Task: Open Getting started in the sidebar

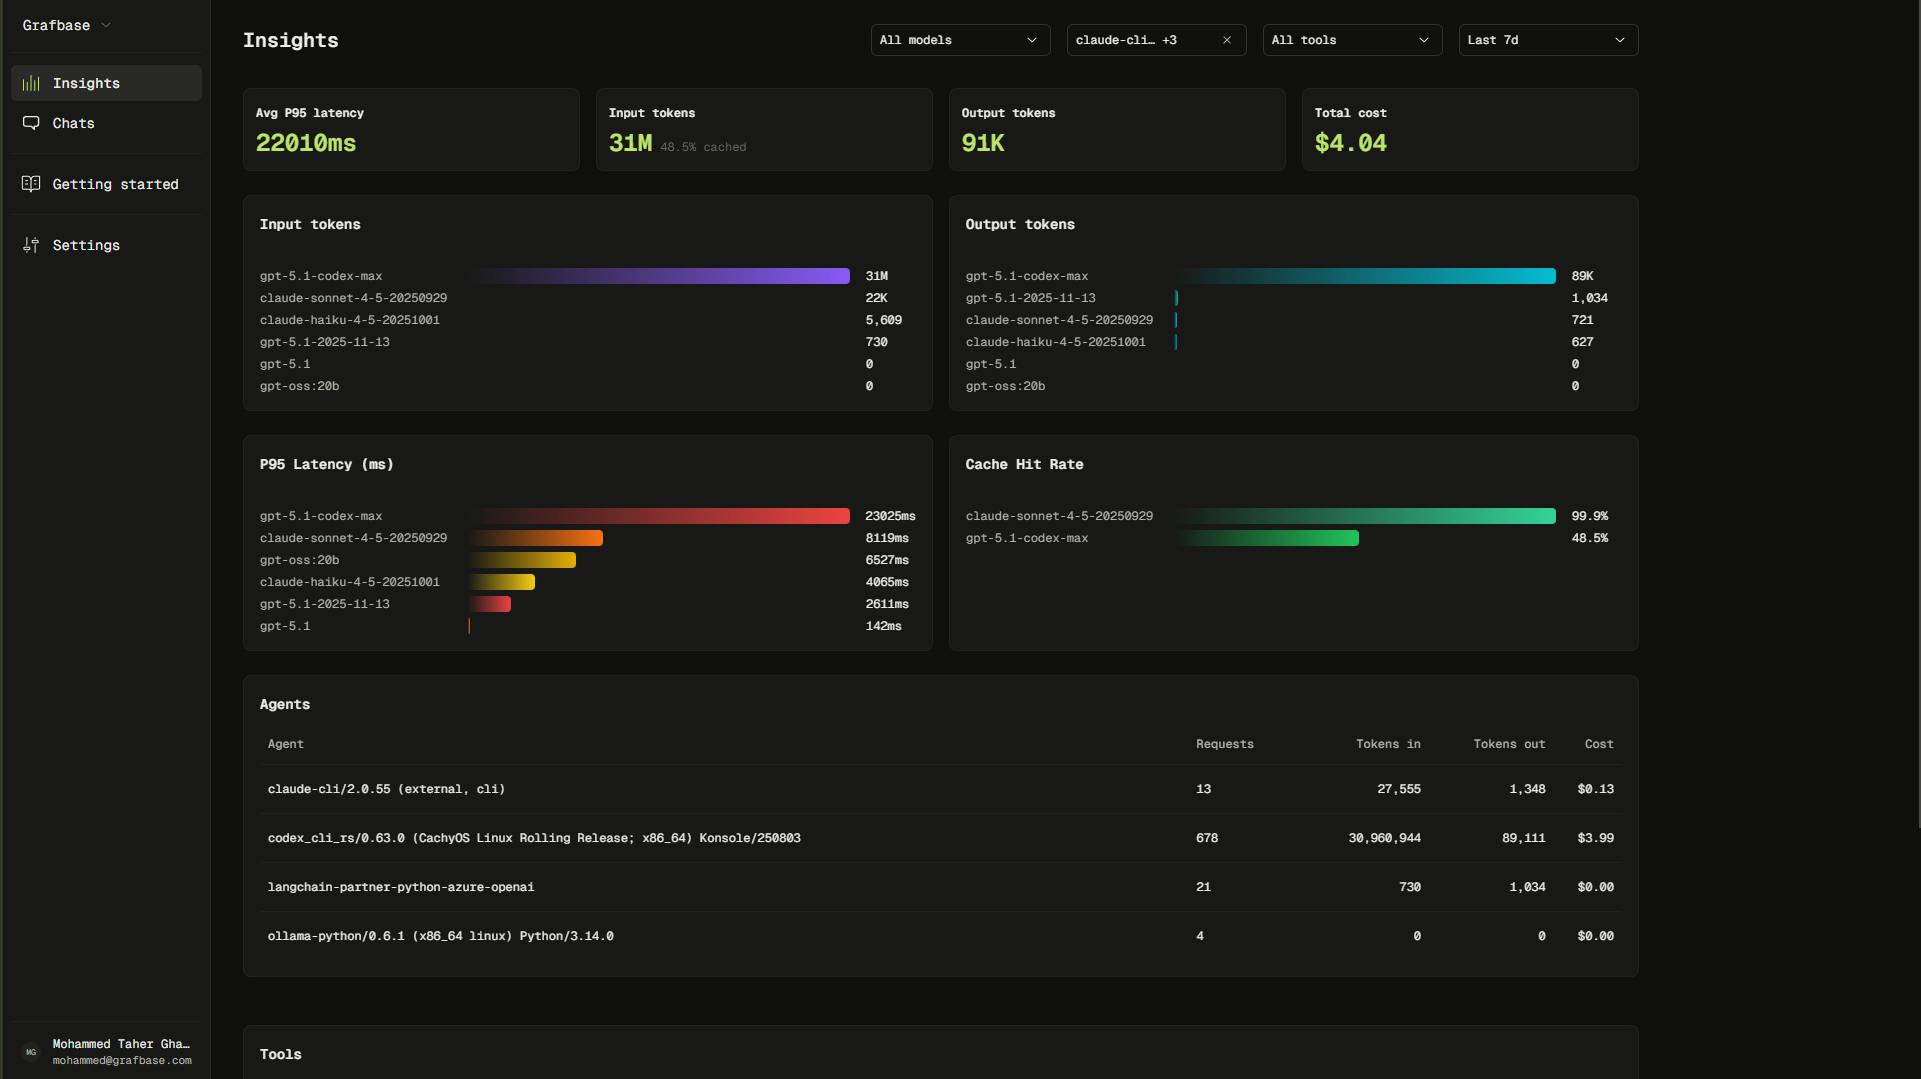Action: coord(115,184)
